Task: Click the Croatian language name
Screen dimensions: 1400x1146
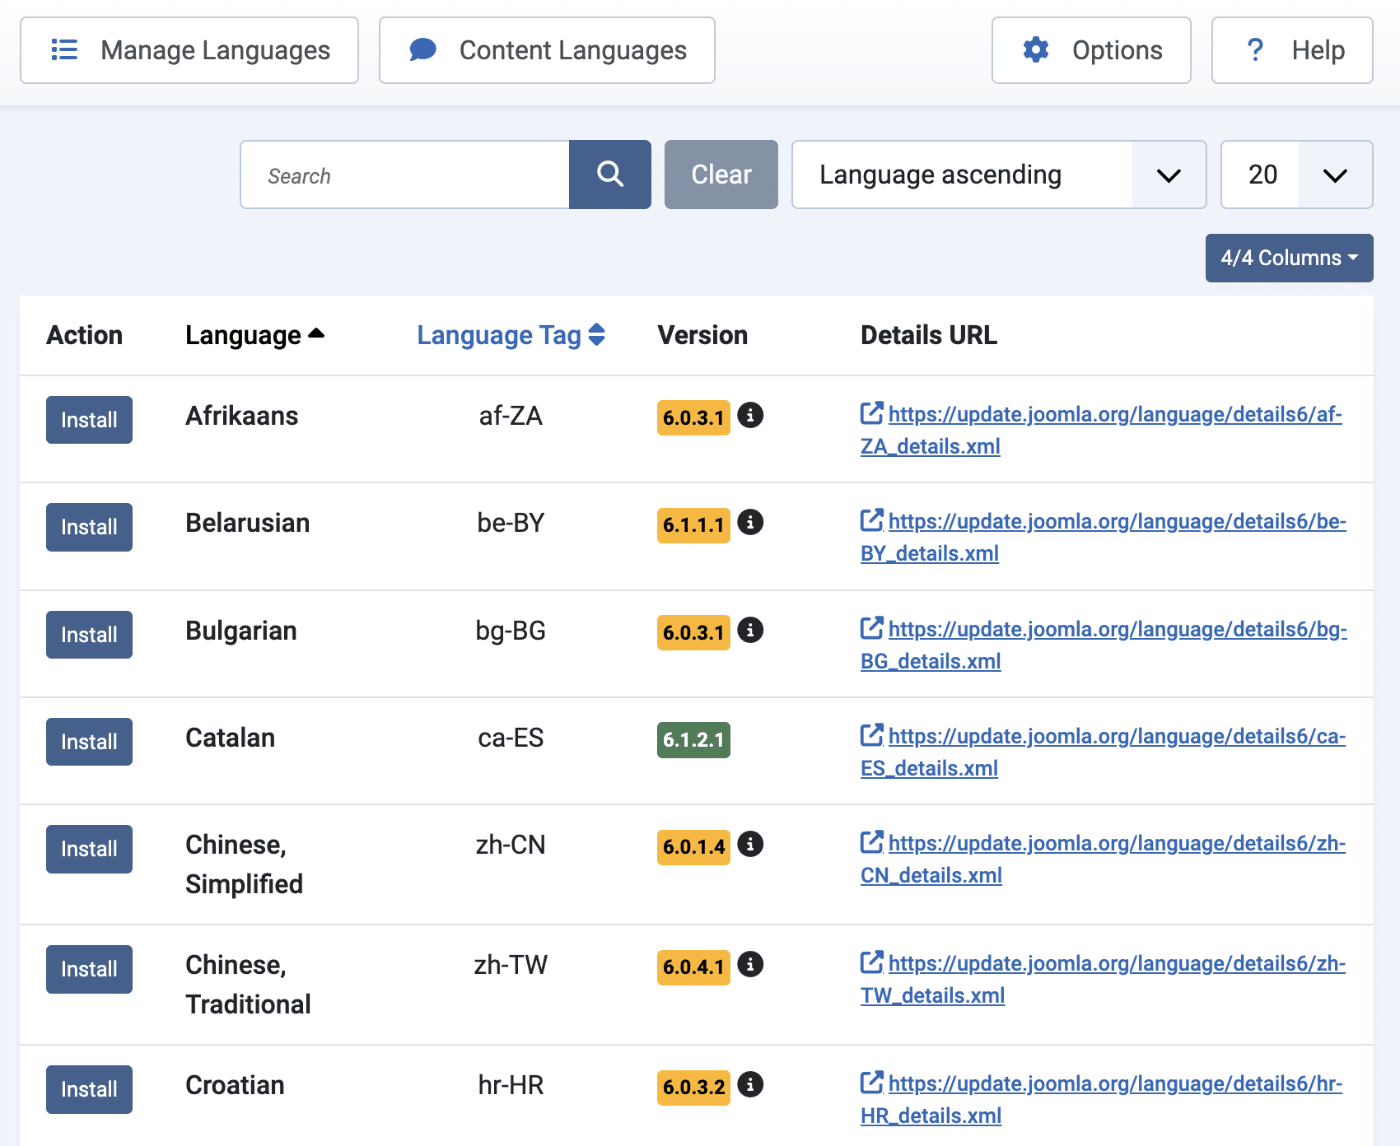Action: click(x=235, y=1085)
